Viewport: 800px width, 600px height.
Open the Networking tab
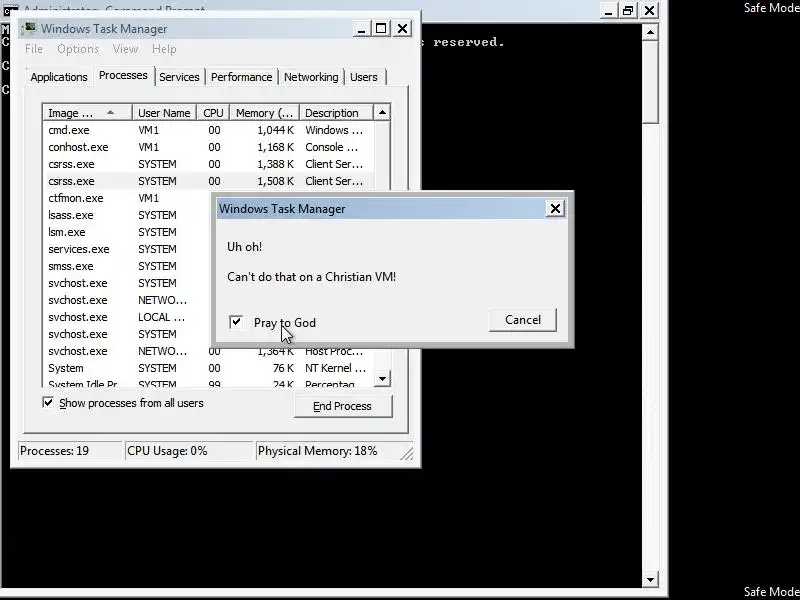pyautogui.click(x=311, y=77)
